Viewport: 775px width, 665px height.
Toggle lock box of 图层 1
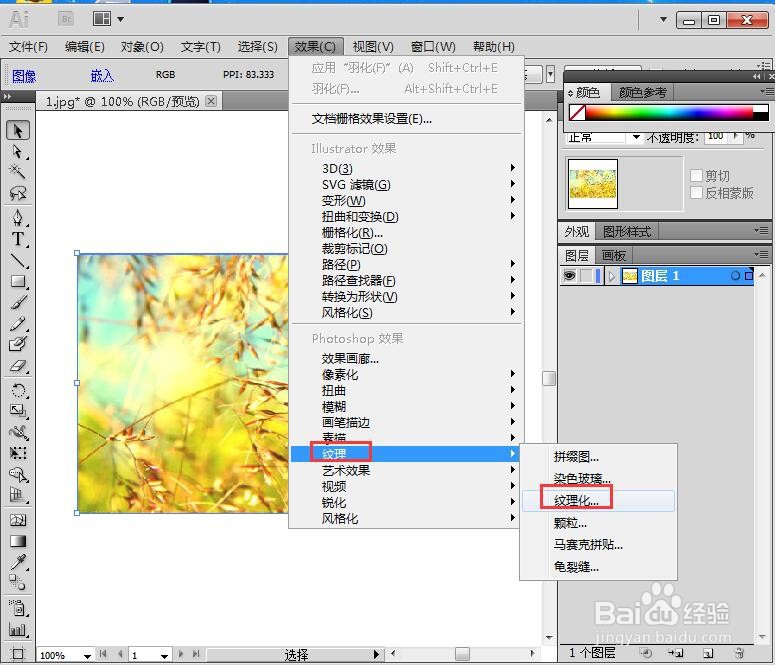click(586, 276)
